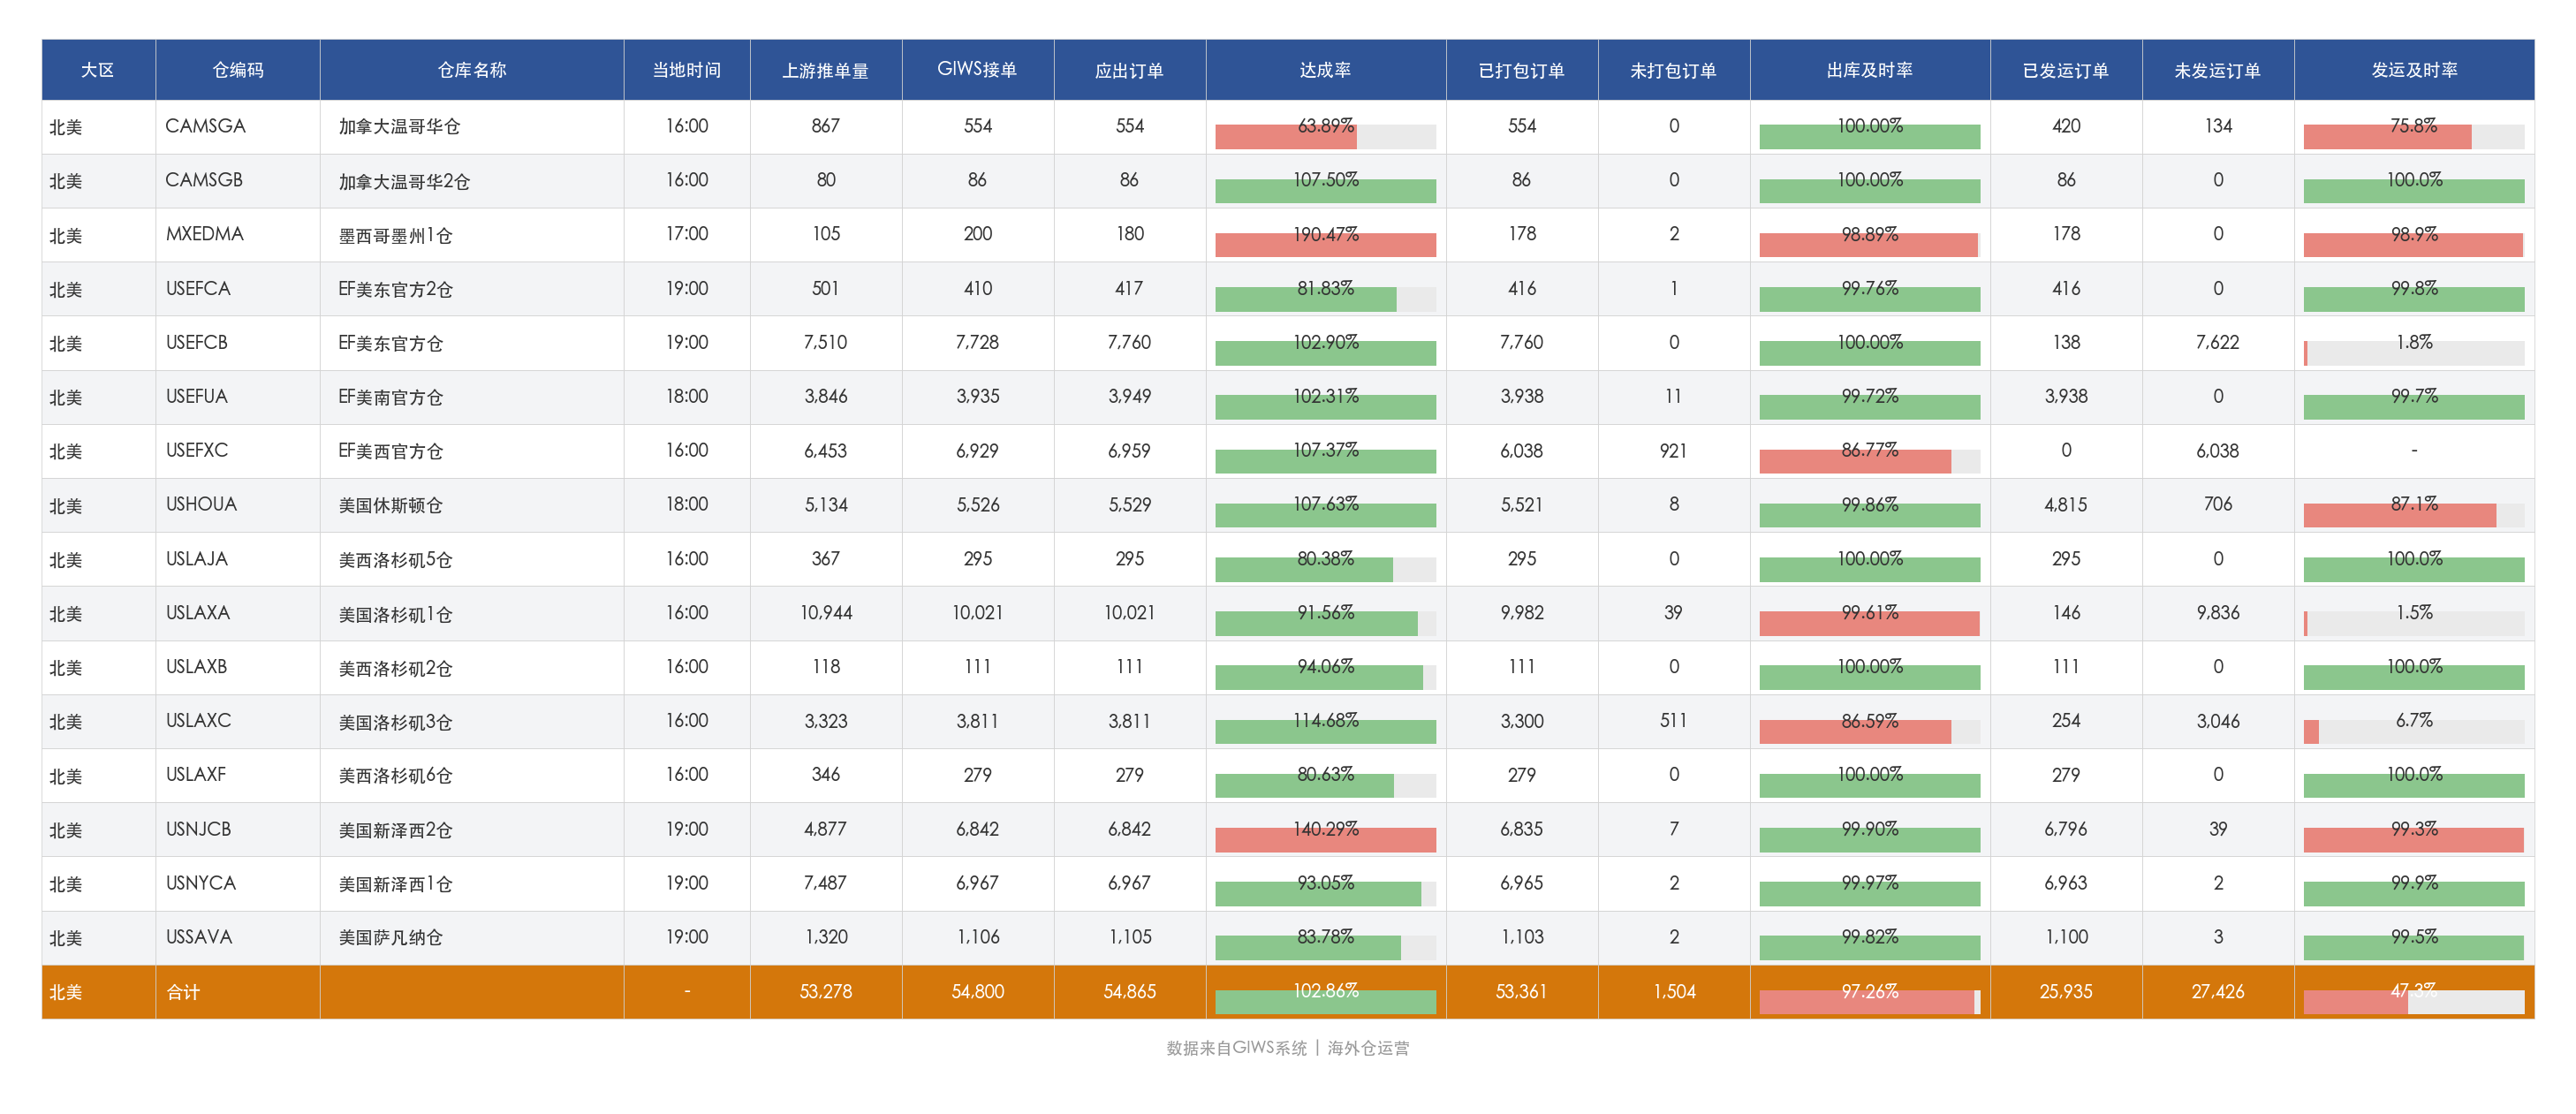
Task: Select warehouse name EF美西官方仓
Action: click(x=390, y=451)
